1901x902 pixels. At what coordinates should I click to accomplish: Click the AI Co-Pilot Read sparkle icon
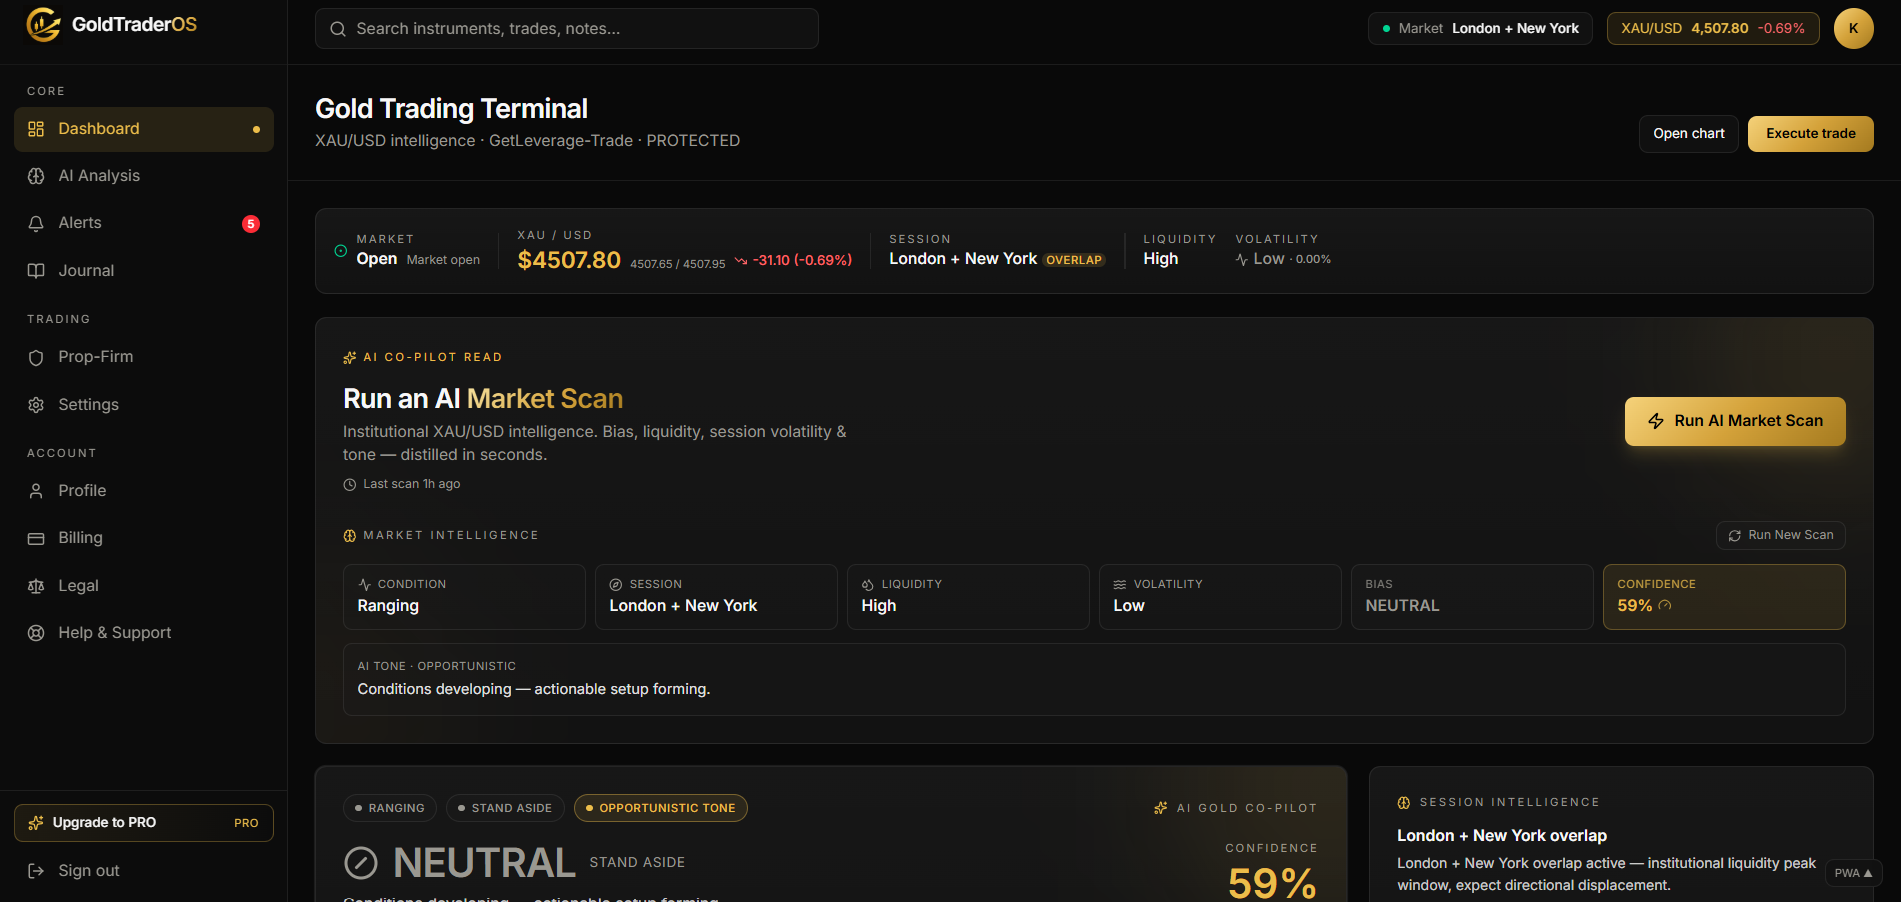pyautogui.click(x=350, y=357)
